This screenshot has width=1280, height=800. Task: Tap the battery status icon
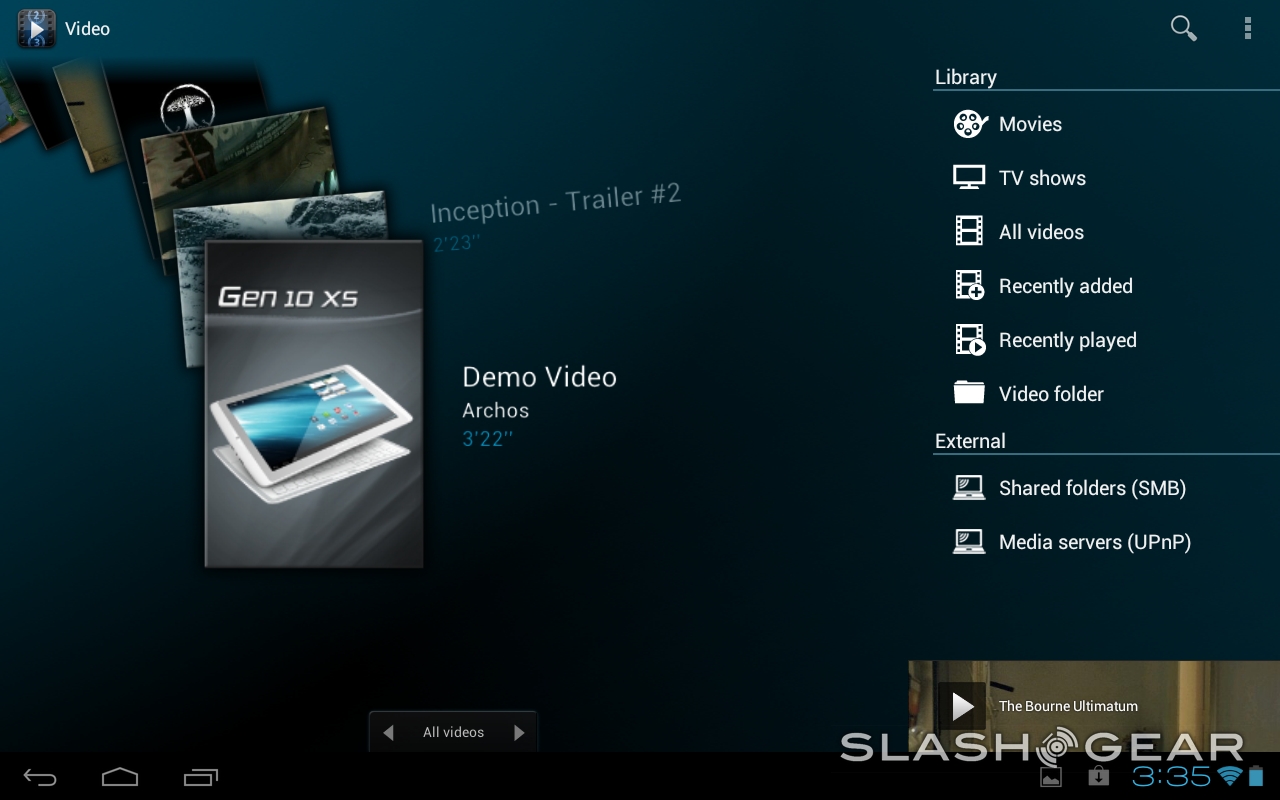point(1256,776)
